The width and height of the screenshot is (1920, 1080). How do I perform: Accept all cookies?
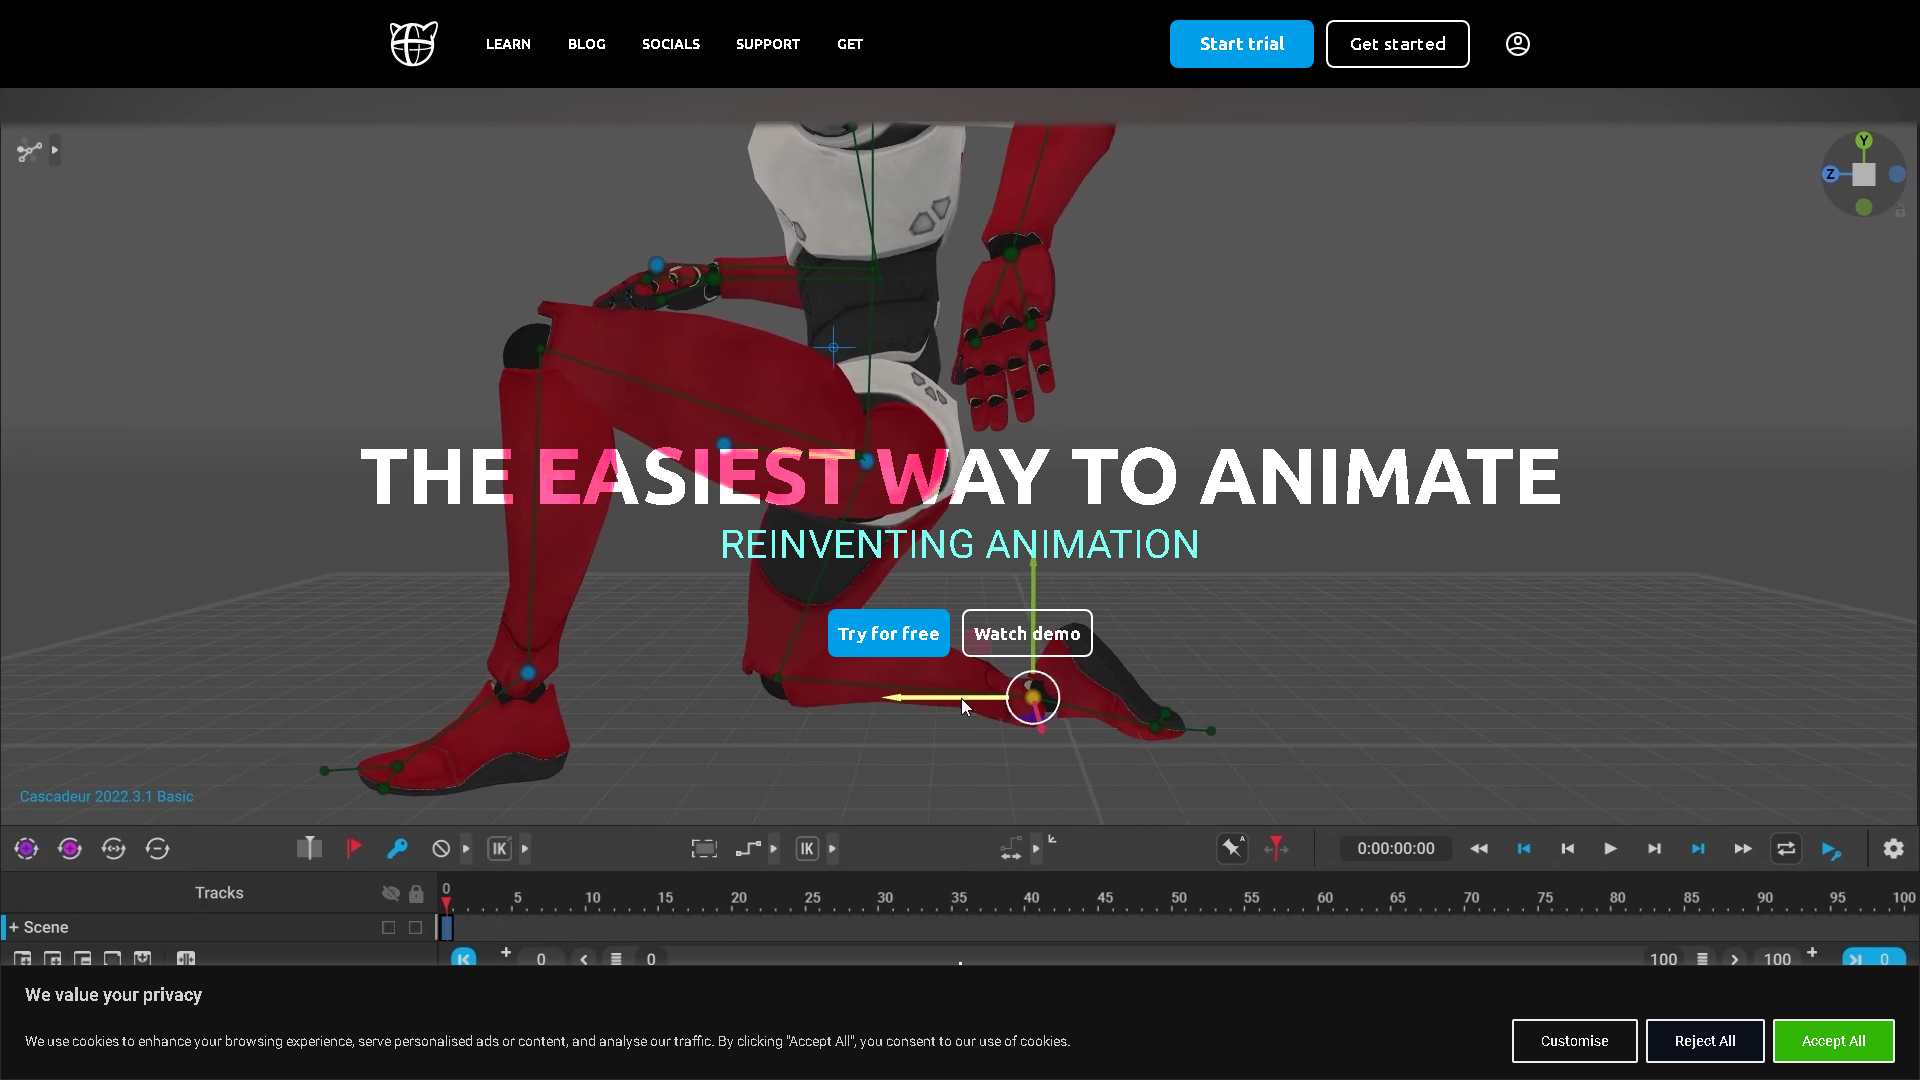tap(1832, 1041)
